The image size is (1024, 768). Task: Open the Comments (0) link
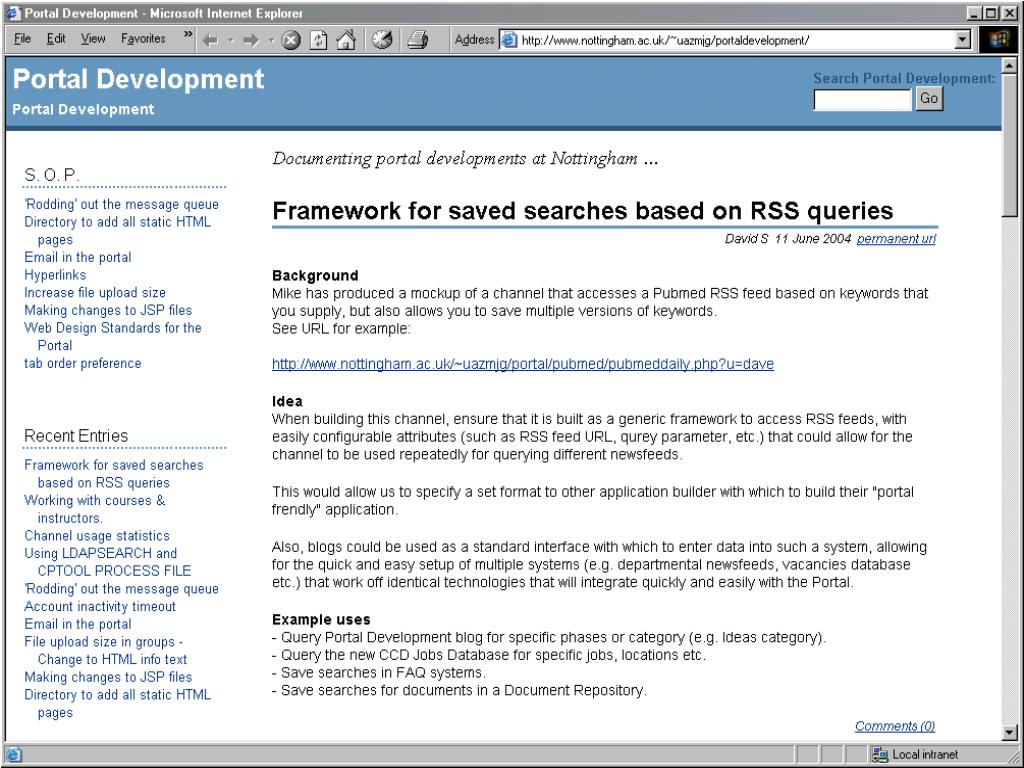pyautogui.click(x=895, y=726)
